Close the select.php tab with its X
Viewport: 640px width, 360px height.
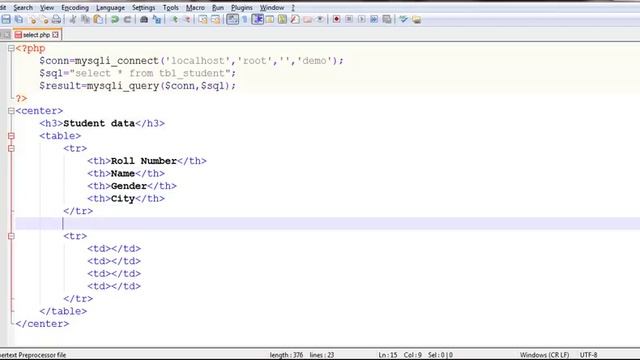point(56,35)
